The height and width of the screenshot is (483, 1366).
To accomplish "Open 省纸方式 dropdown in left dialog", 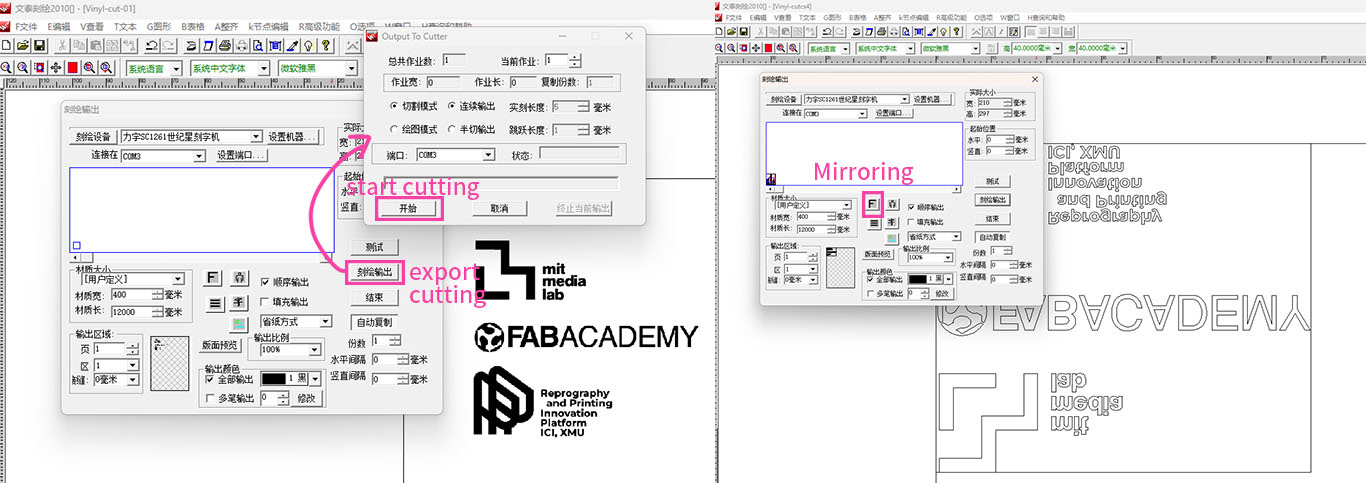I will 296,322.
